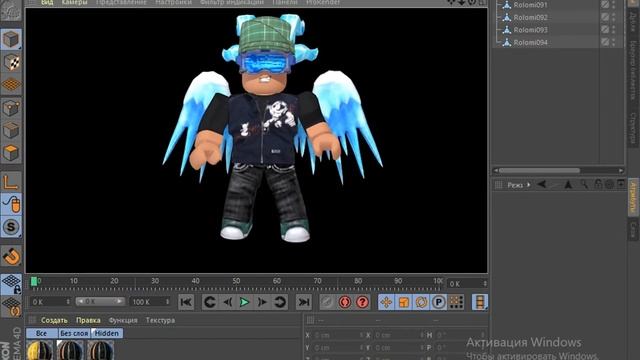640x360 pixels.
Task: Click the S Viewport Solo icon
Action: [x=11, y=227]
